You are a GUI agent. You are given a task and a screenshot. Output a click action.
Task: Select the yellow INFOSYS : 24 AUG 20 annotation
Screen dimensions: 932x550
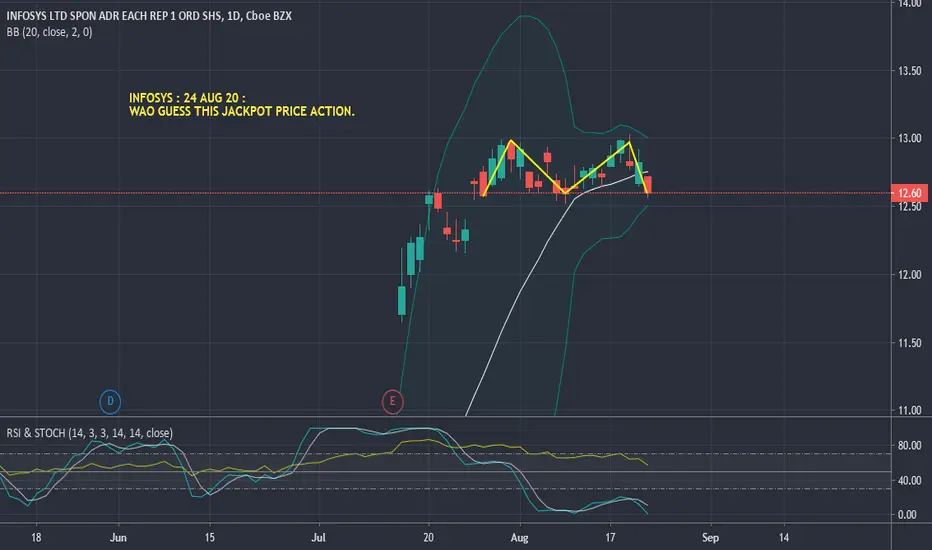187,98
